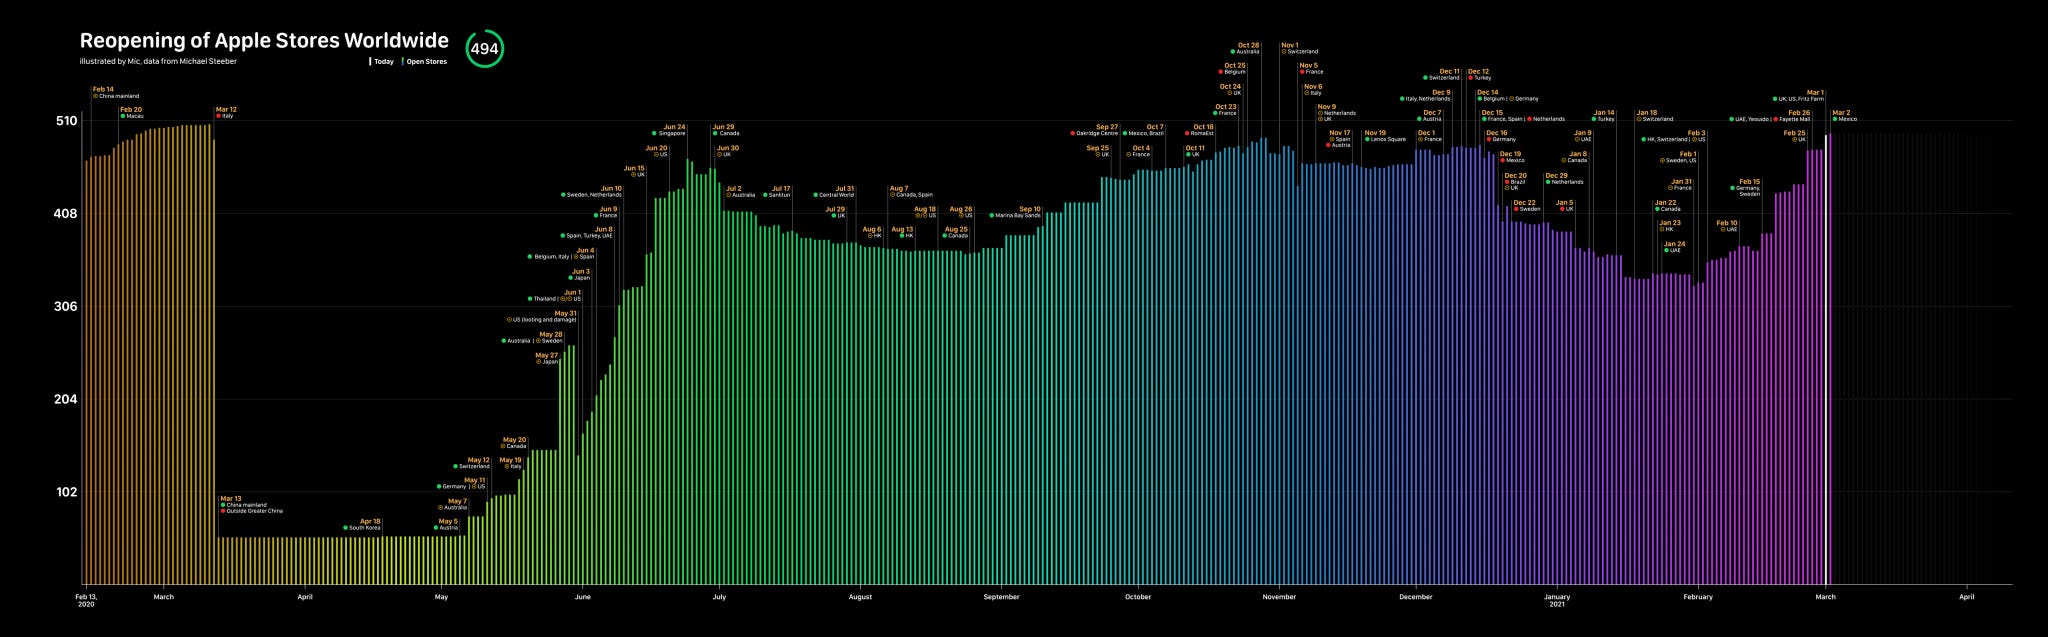Select the Dec 11 date label

(1449, 72)
